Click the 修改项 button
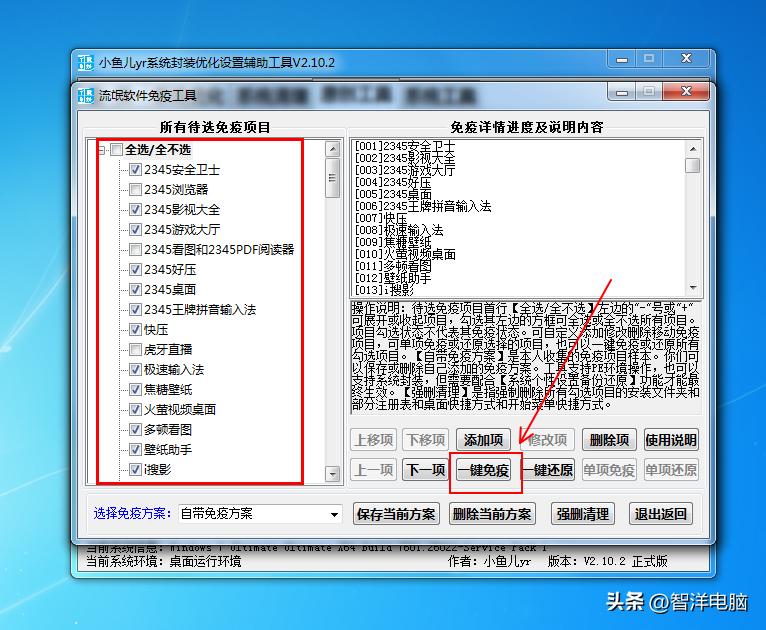Screen dimensions: 766x630 548,440
